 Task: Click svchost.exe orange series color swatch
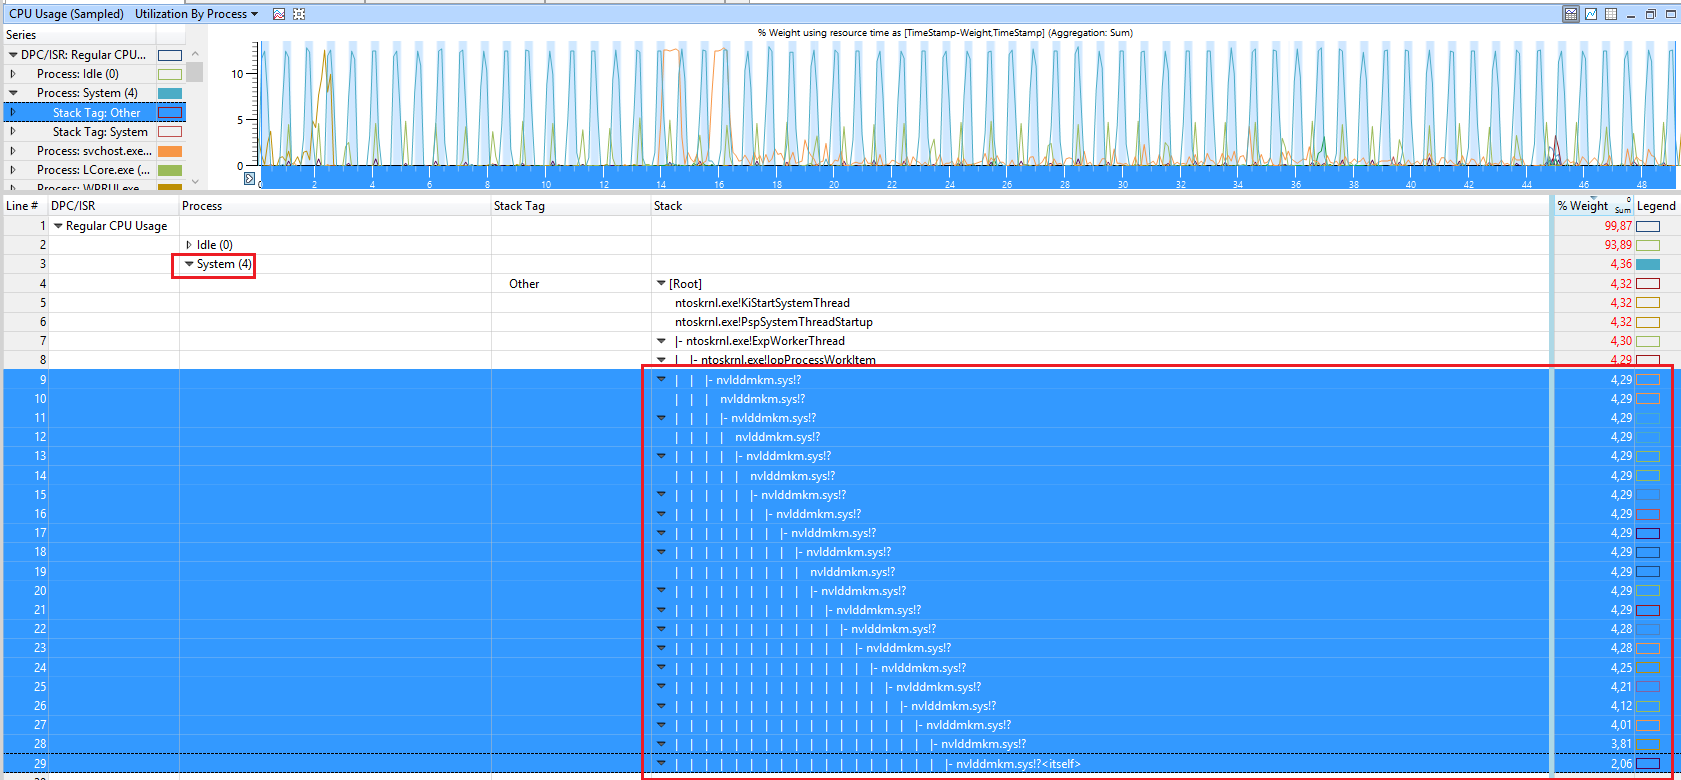point(170,151)
